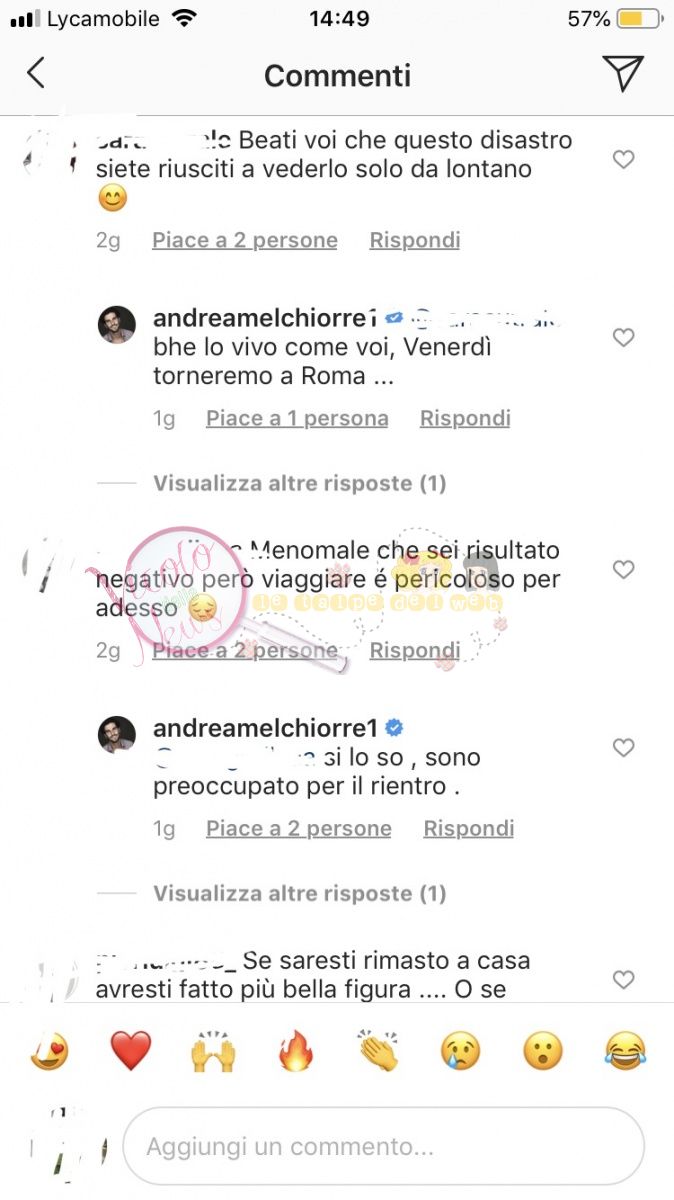674x1200 pixels.
Task: Like the 'Menomale che sei risultato negativo' comment
Action: coord(624,570)
